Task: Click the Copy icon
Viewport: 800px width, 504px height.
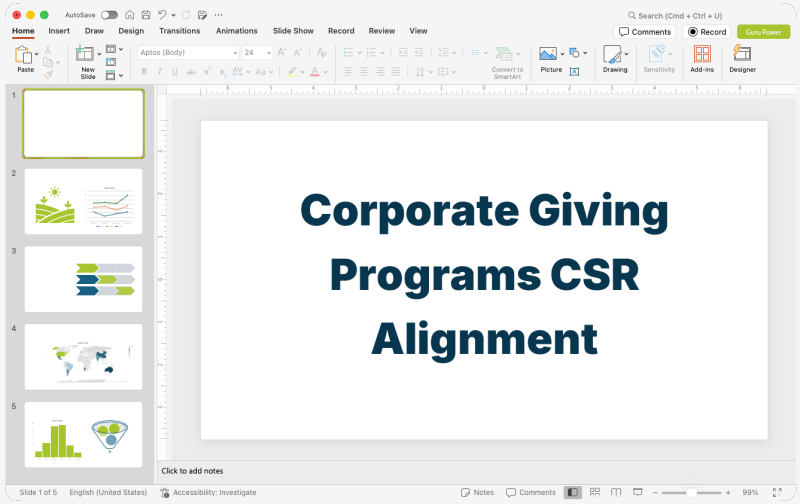Action: coord(47,62)
